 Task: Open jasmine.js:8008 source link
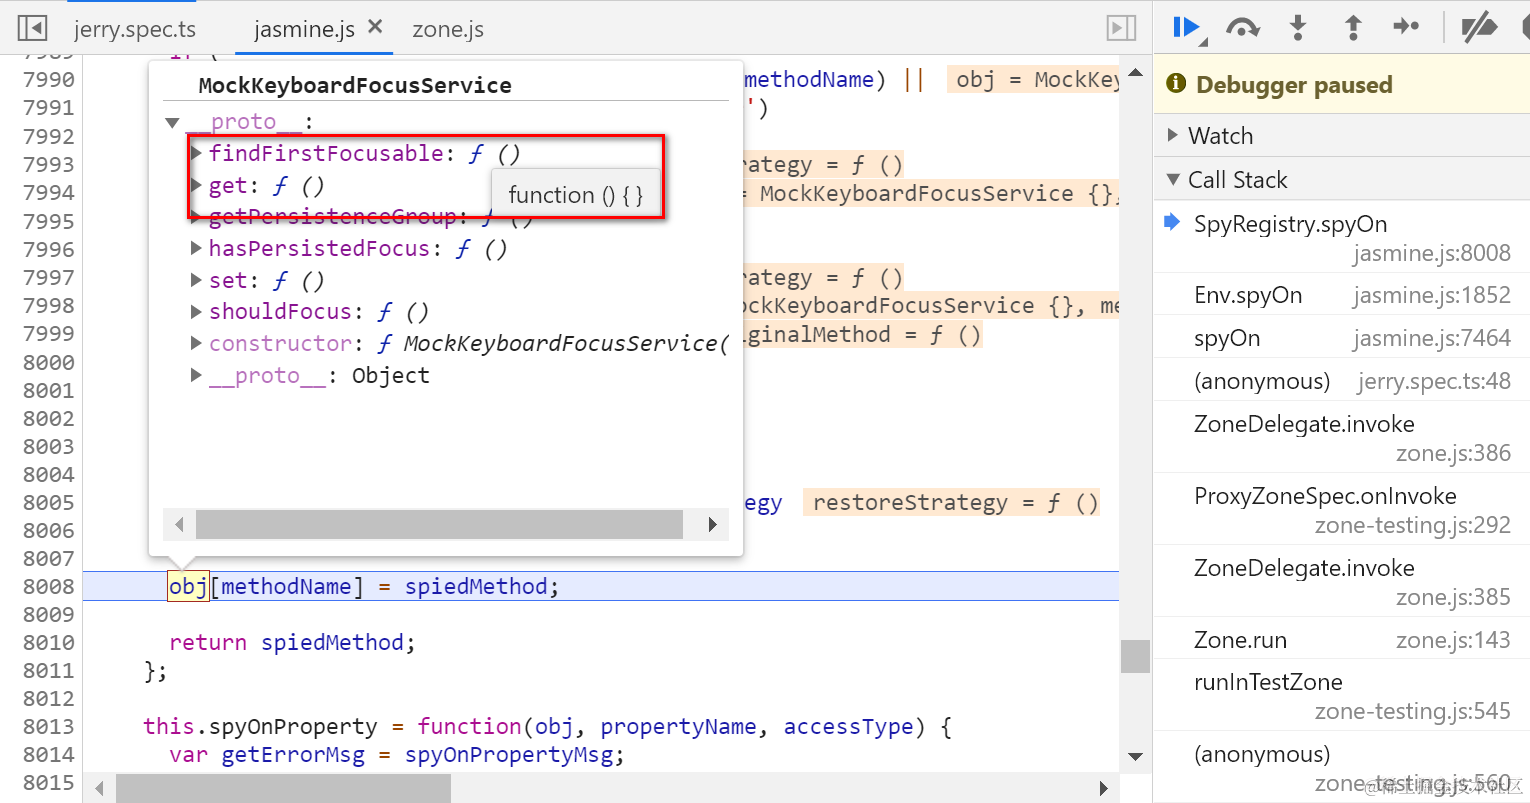point(1432,253)
